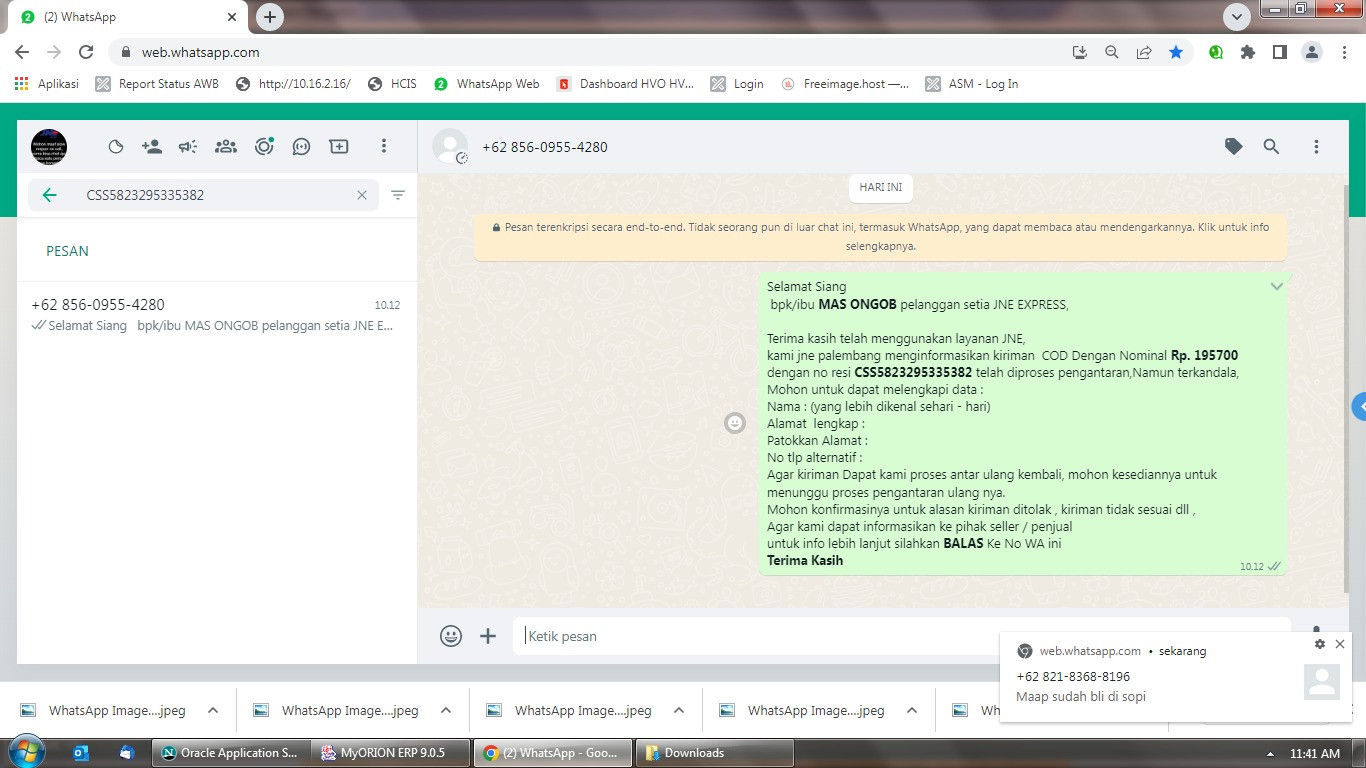The width and height of the screenshot is (1366, 768).
Task: Open the HCIS bookmark
Action: click(x=392, y=84)
